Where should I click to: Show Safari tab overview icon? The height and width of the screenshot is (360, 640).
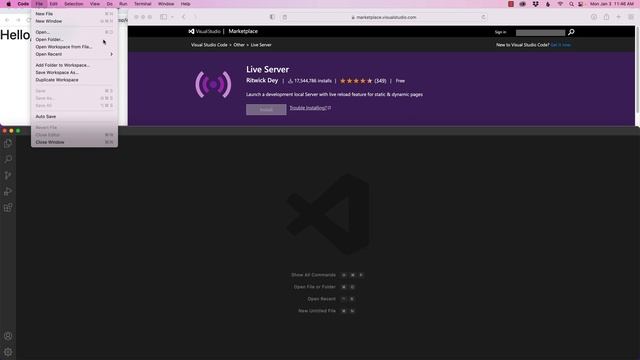click(631, 17)
